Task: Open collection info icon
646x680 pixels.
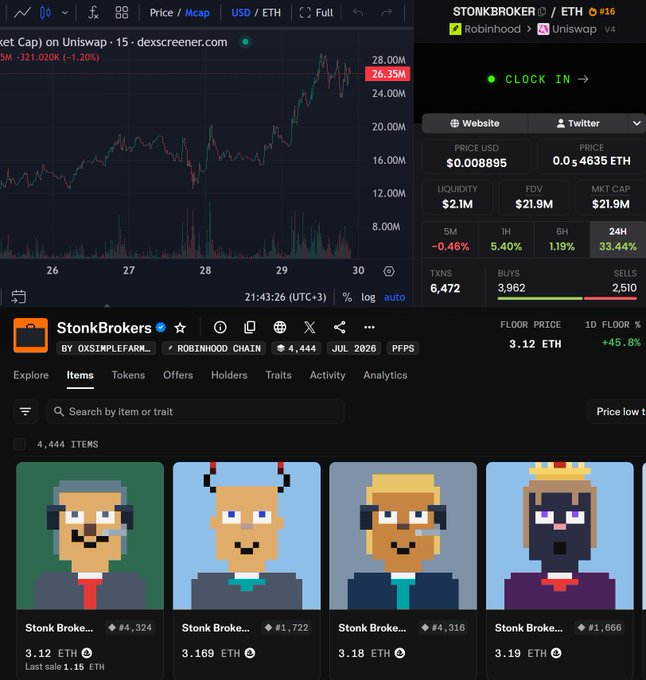Action: click(x=220, y=327)
